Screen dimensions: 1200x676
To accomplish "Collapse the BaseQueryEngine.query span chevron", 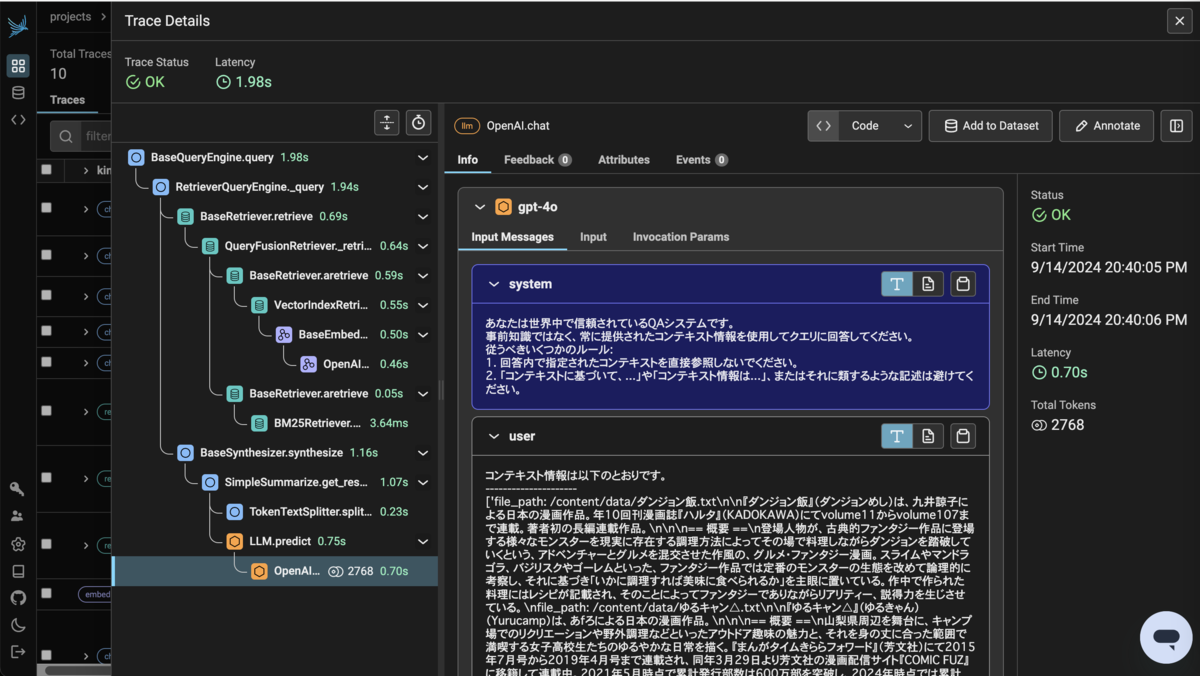I will [x=423, y=158].
